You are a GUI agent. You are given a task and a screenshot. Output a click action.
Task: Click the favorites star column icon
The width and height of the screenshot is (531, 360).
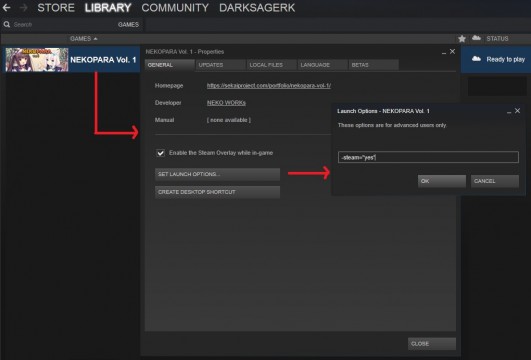462,39
